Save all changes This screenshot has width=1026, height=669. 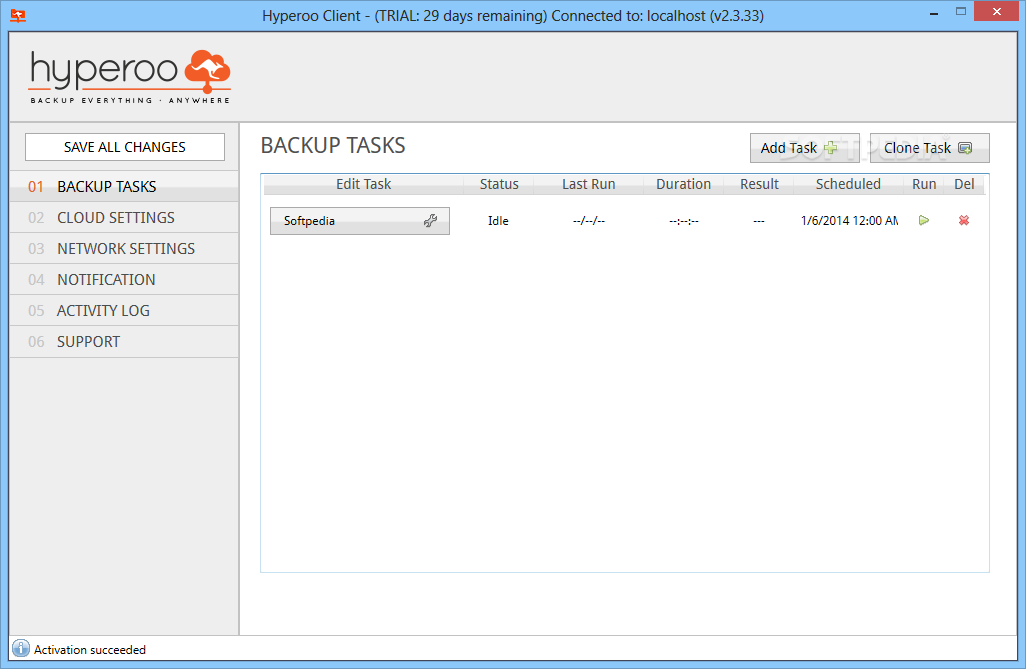coord(125,147)
